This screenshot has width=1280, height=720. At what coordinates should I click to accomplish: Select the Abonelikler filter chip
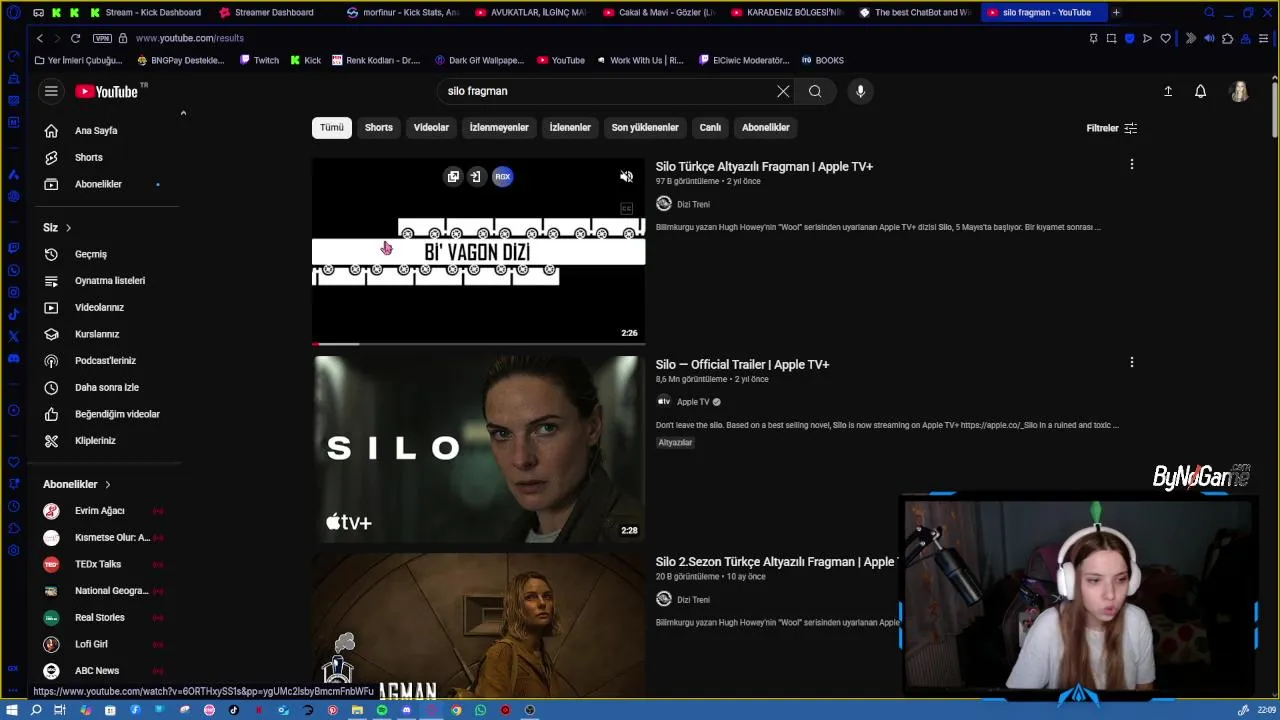click(766, 127)
